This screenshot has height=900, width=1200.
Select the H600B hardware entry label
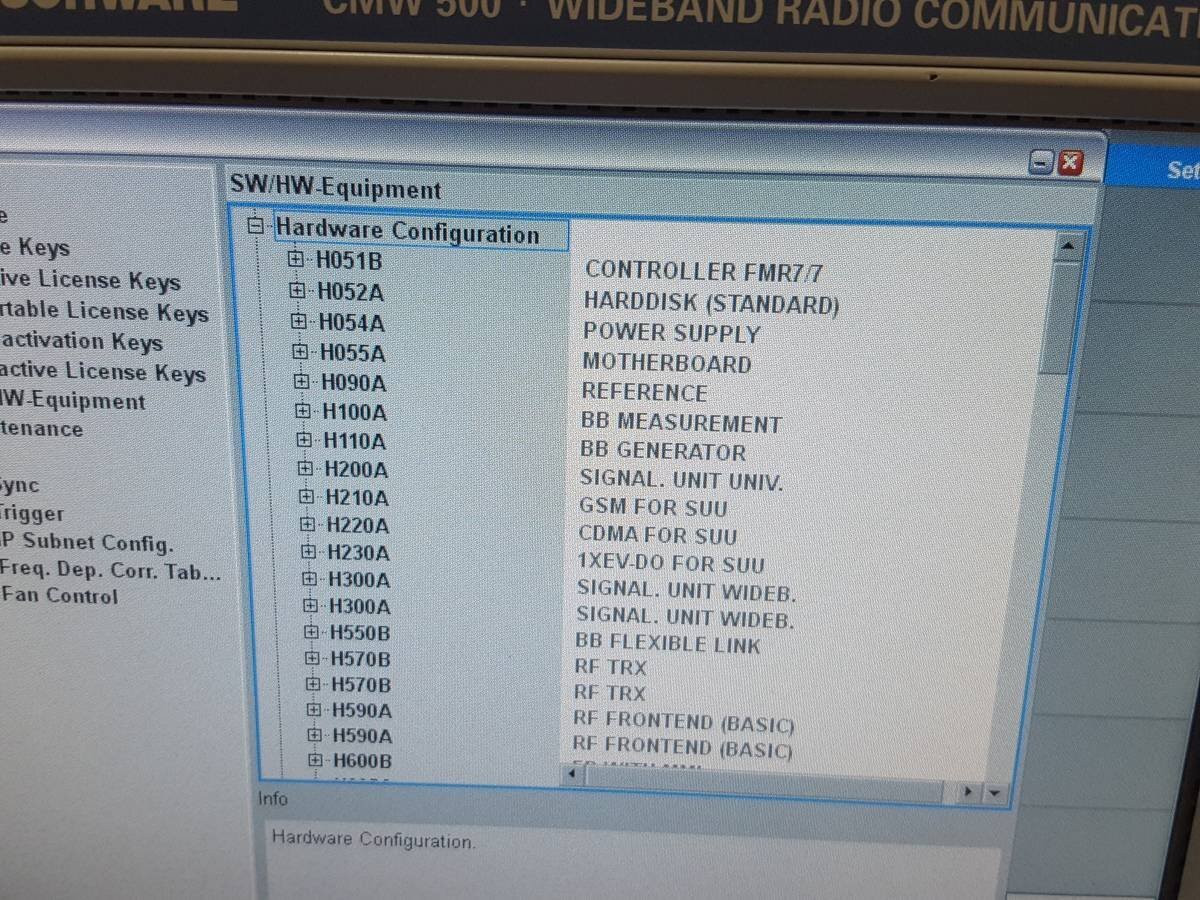363,761
